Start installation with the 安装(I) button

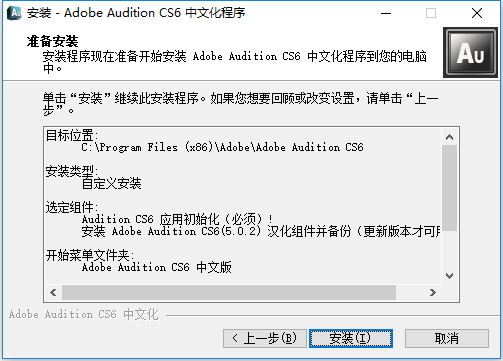pos(351,338)
